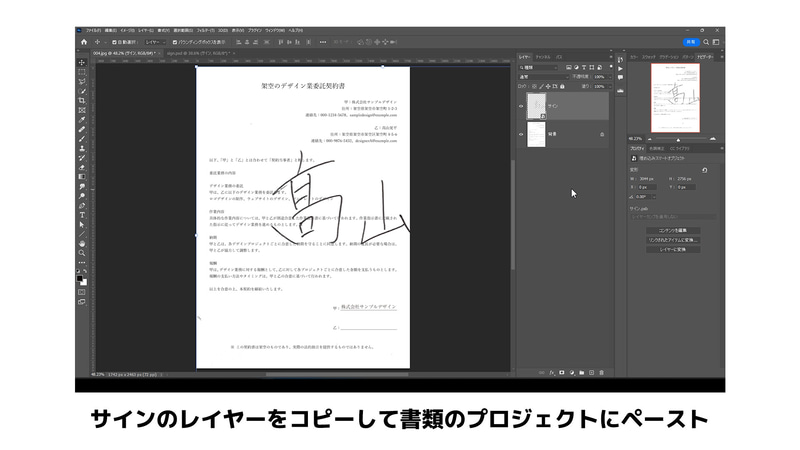Select the Eraser tool
The height and width of the screenshot is (450, 800).
click(x=82, y=167)
